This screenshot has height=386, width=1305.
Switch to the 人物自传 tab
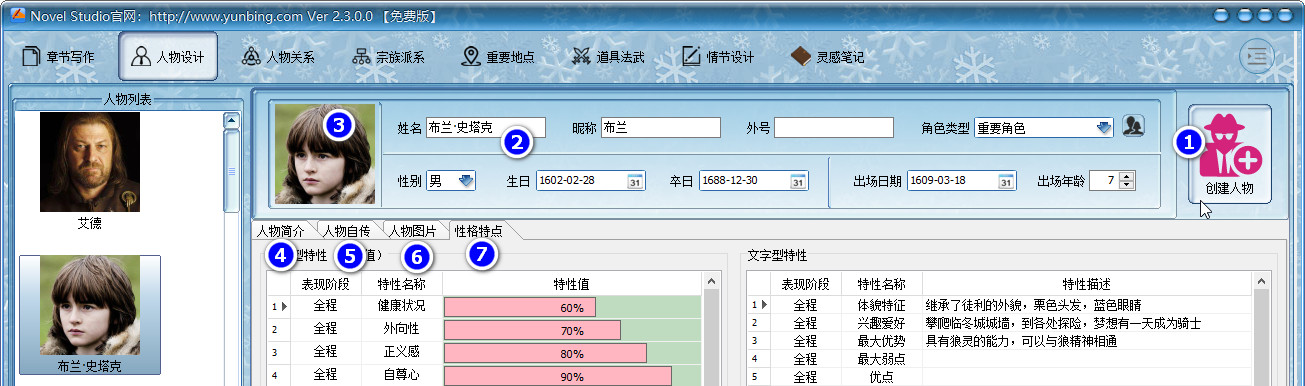coord(346,231)
